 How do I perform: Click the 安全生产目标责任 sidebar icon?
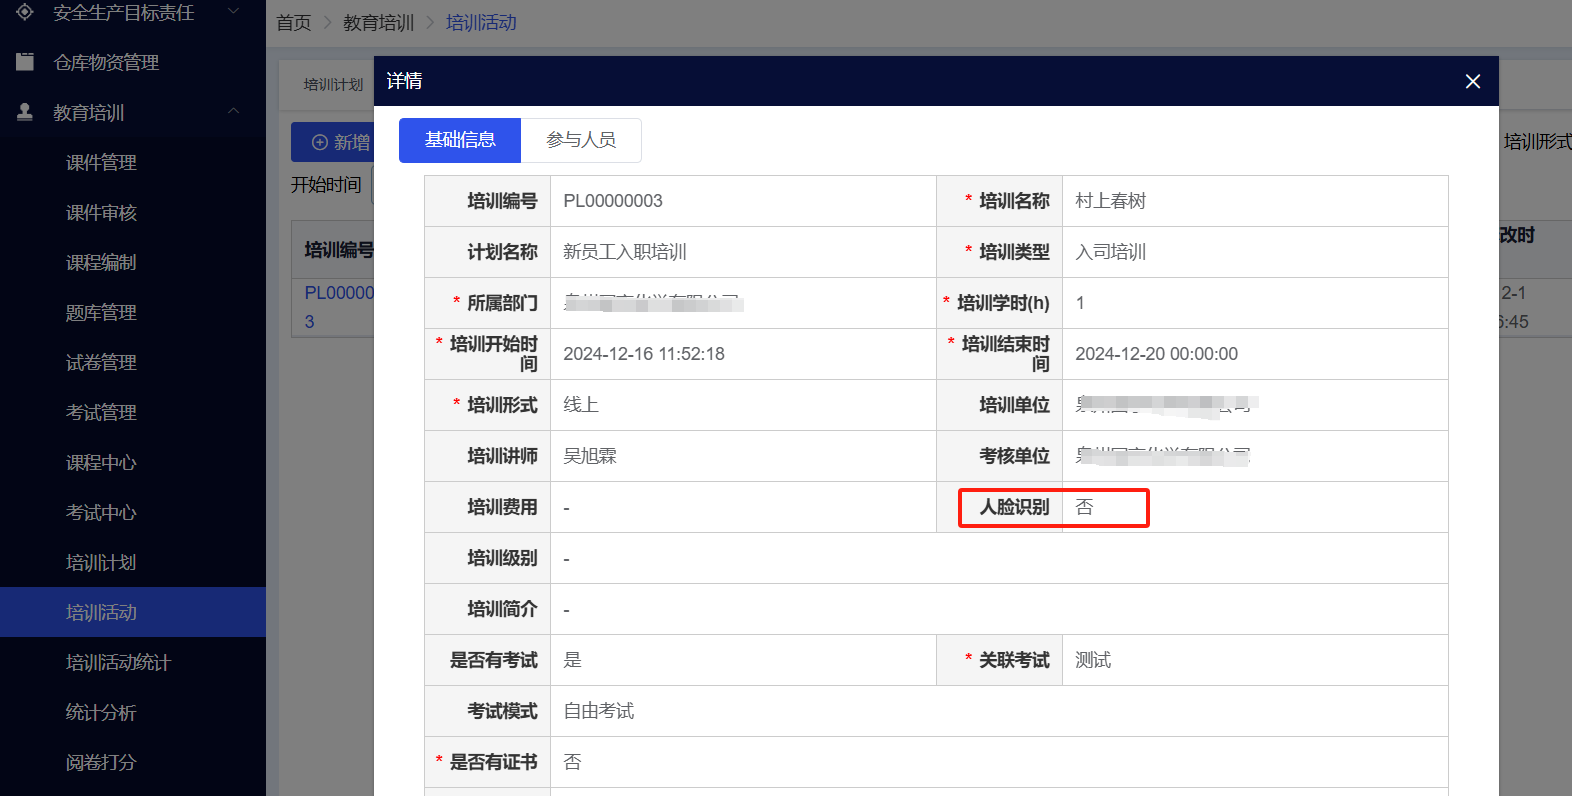(x=25, y=12)
